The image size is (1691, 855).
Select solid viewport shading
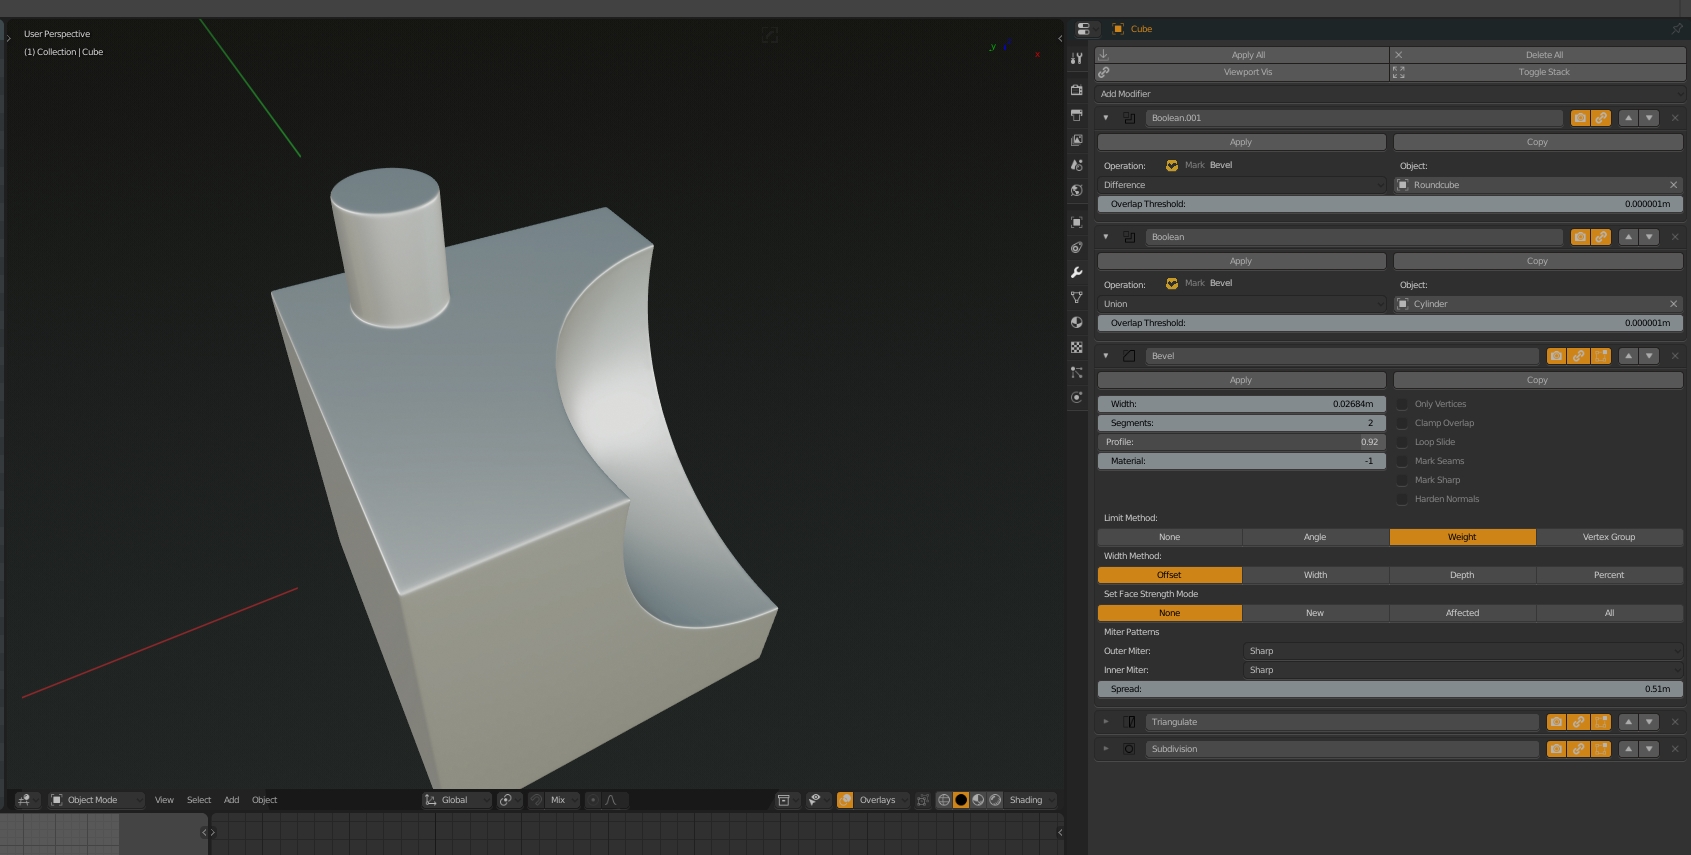[961, 800]
